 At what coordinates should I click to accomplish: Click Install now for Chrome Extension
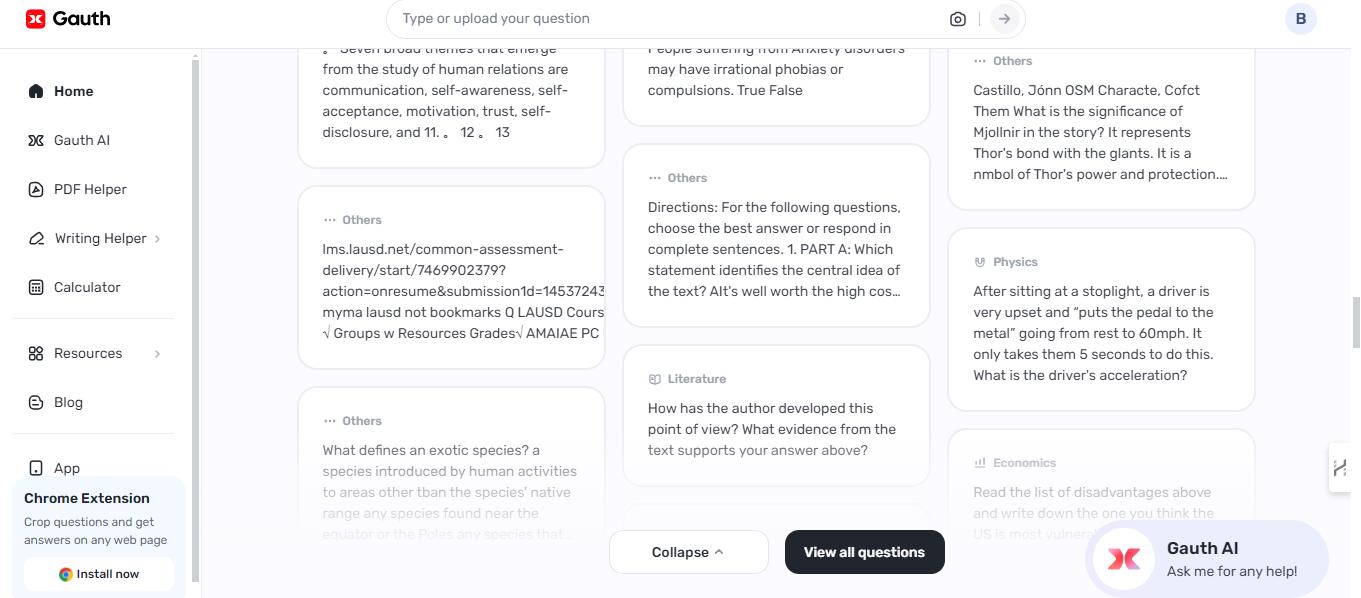[x=98, y=574]
